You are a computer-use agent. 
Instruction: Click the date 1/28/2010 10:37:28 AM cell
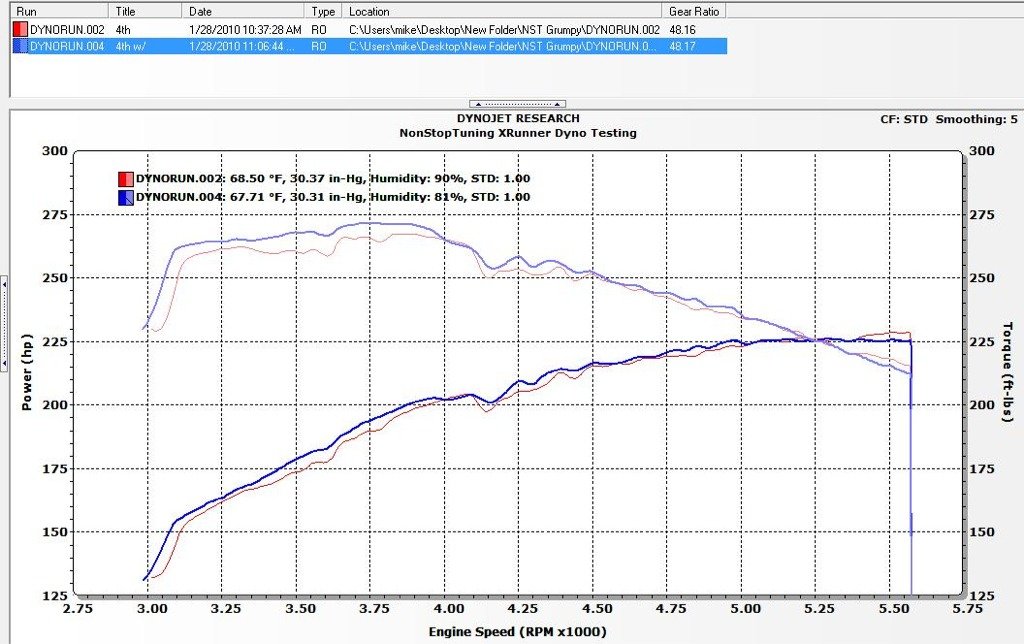246,29
